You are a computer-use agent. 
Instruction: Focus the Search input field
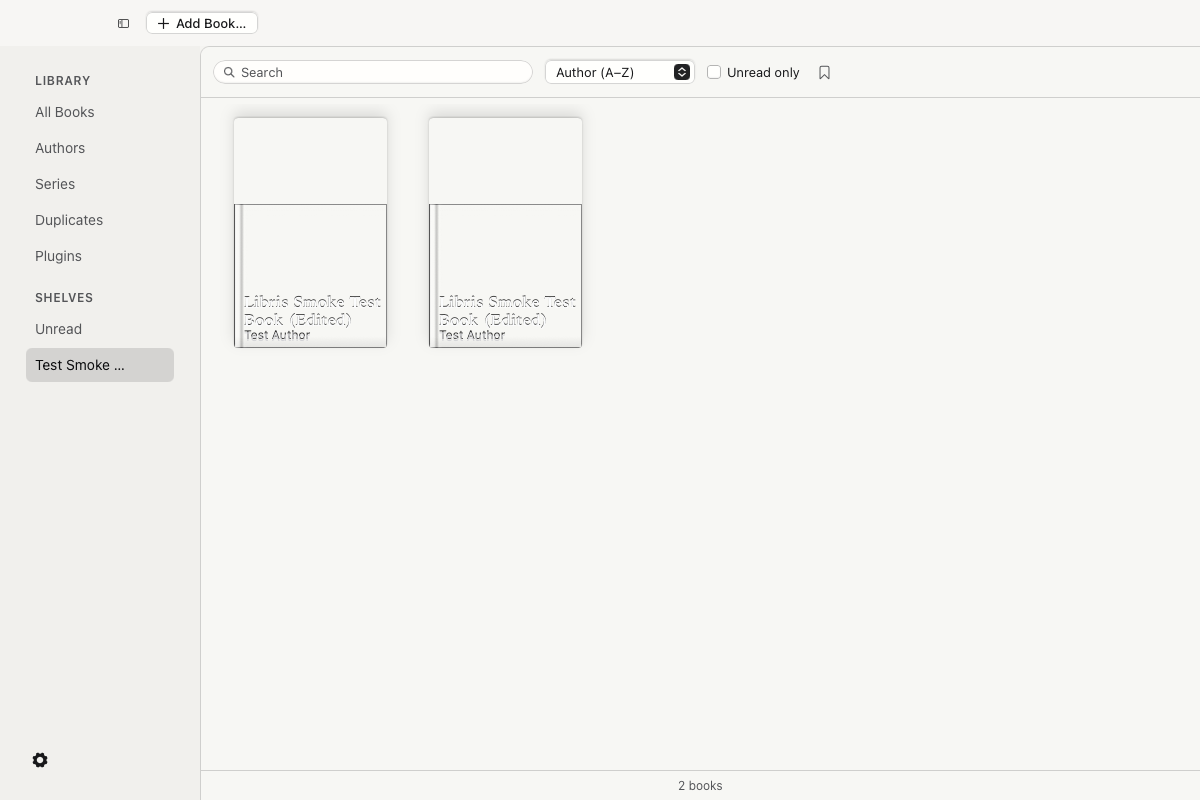[373, 72]
